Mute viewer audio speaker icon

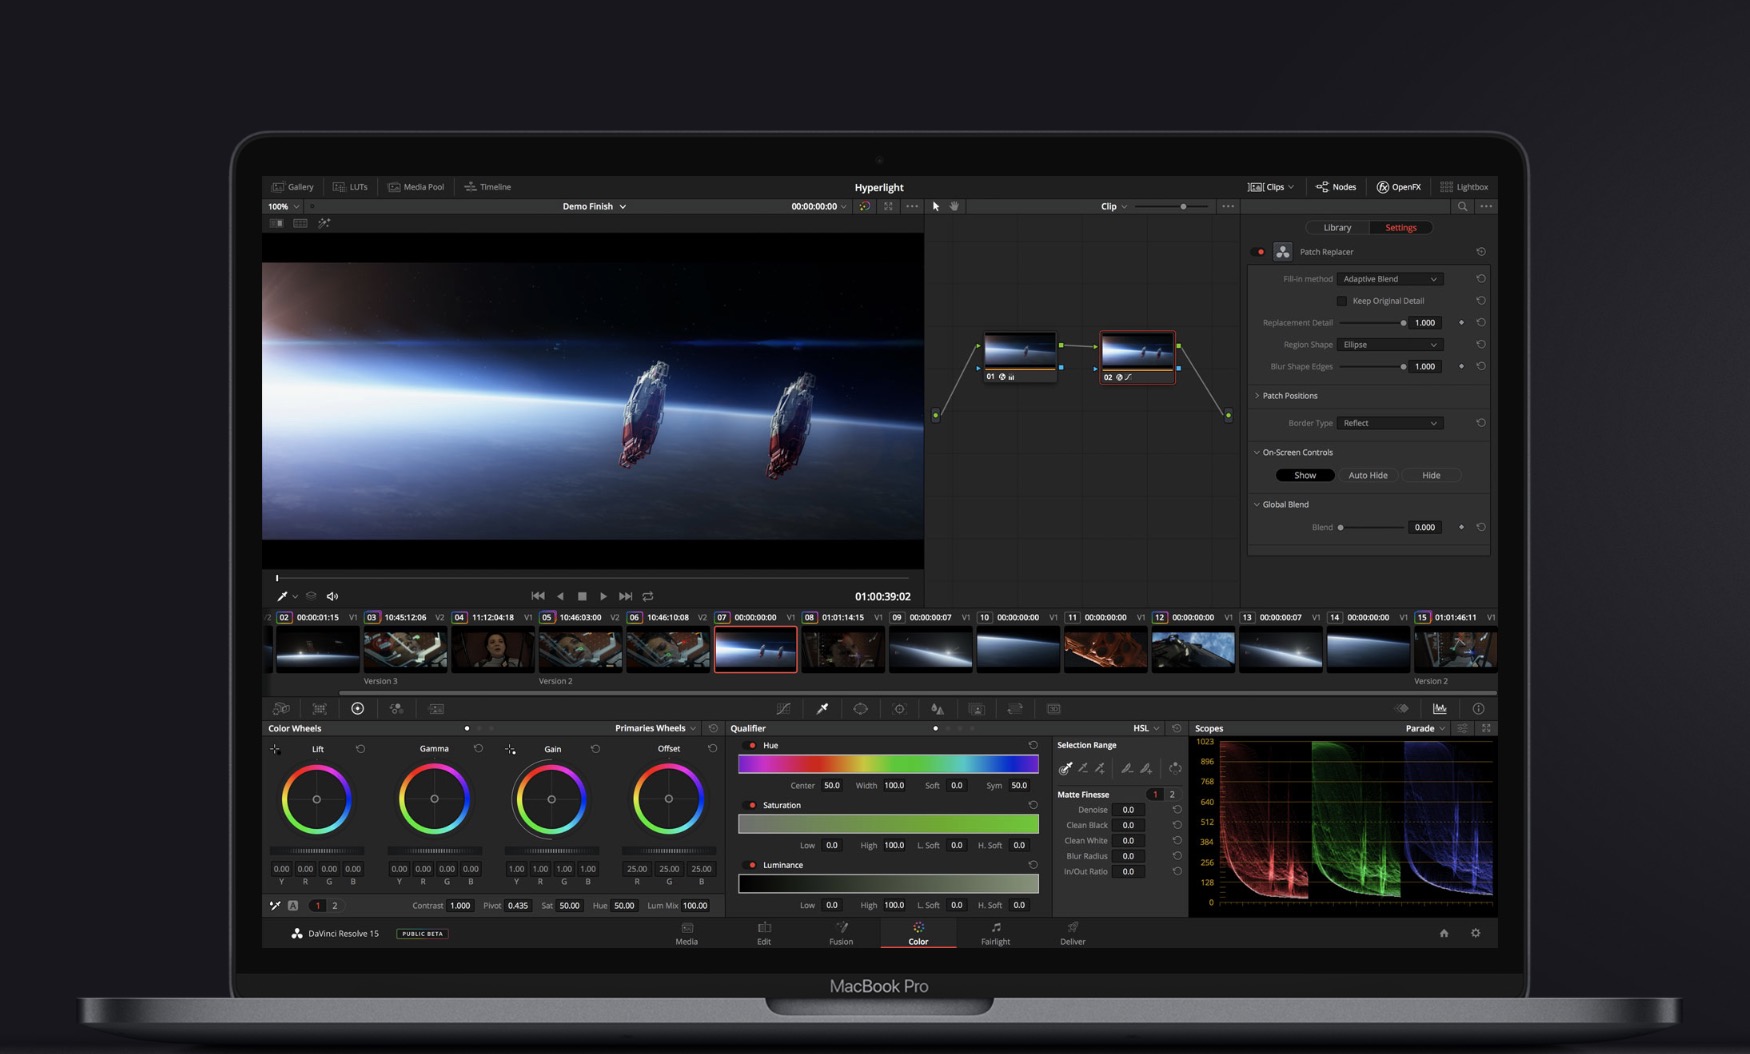point(332,596)
